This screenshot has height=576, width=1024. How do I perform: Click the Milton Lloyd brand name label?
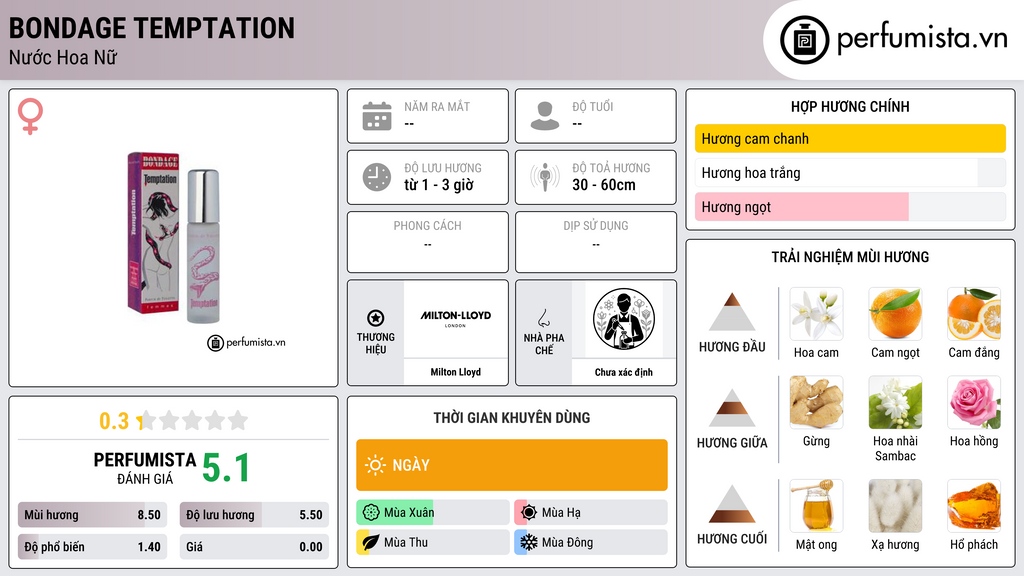click(456, 372)
